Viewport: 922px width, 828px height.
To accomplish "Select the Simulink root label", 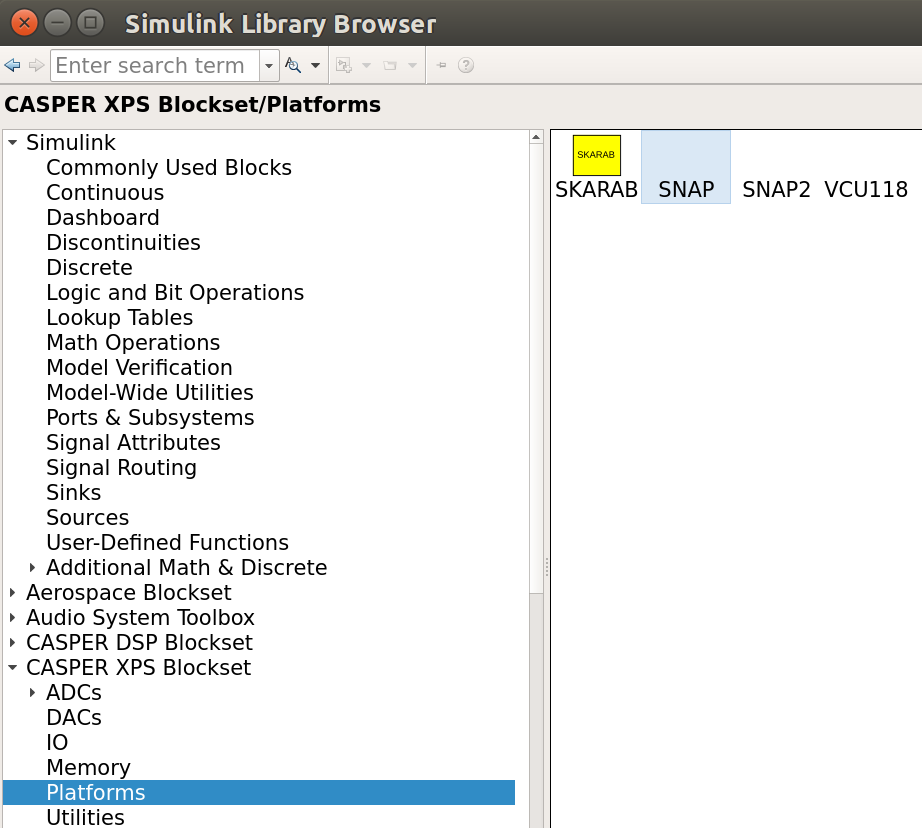I will coord(71,142).
